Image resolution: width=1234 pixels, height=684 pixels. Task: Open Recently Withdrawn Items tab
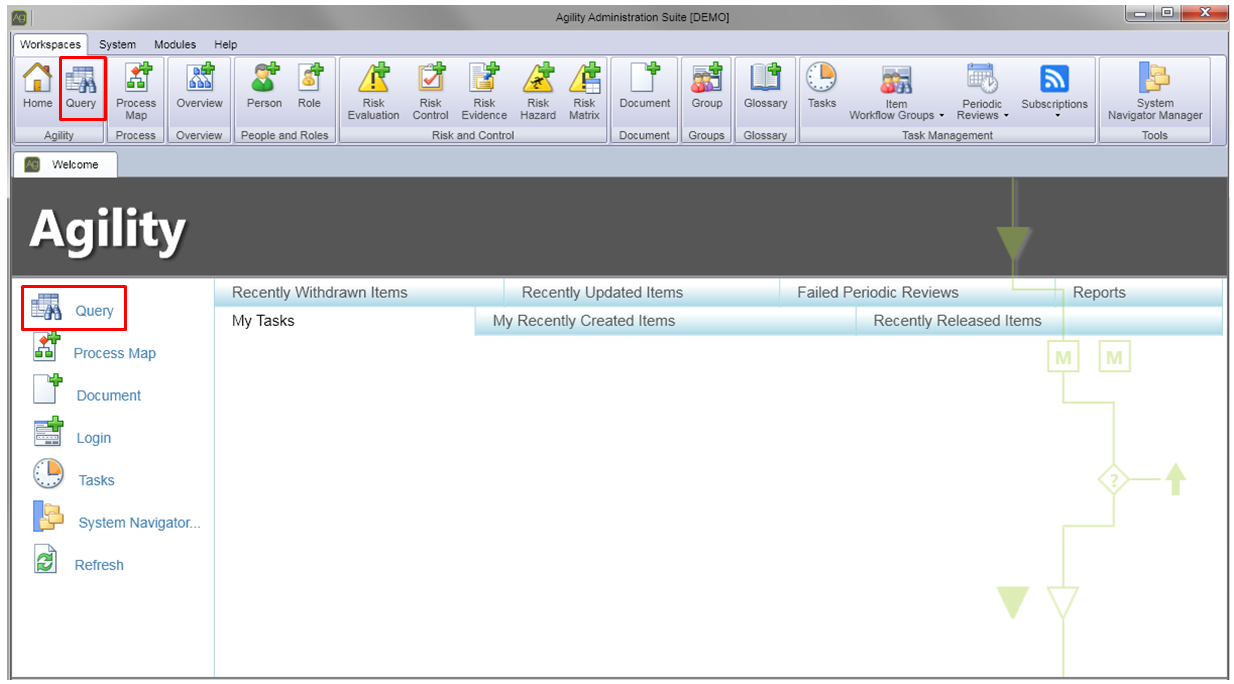pyautogui.click(x=360, y=292)
